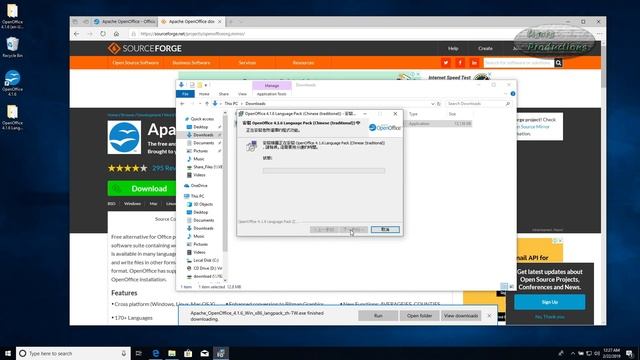
Task: Open the Open Source Software menu
Action: pos(136,63)
